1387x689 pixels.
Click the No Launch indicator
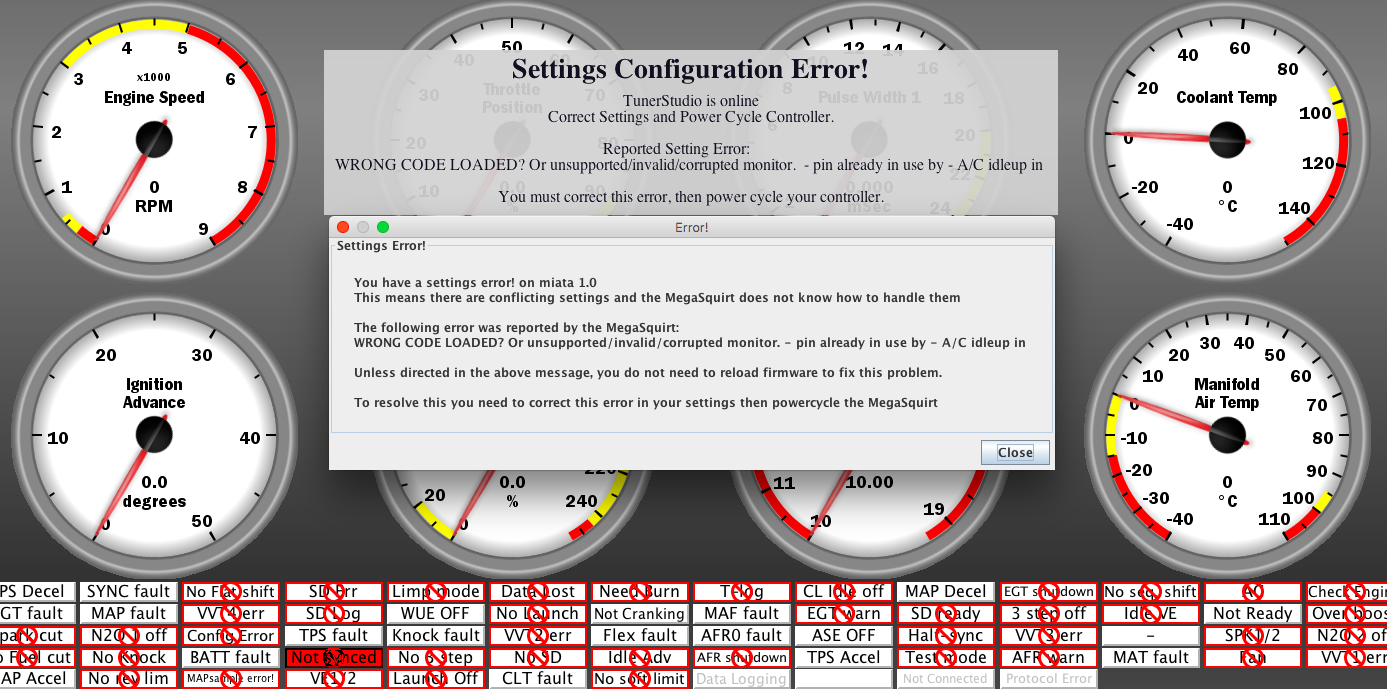[537, 613]
